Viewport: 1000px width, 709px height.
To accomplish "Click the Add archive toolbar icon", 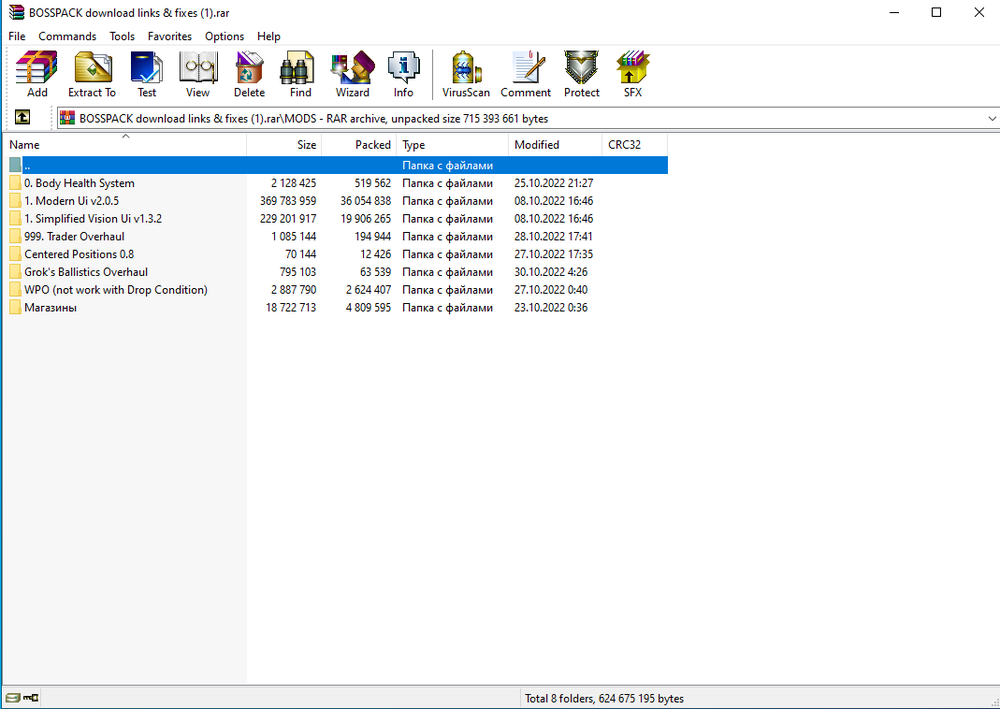I will click(x=37, y=74).
